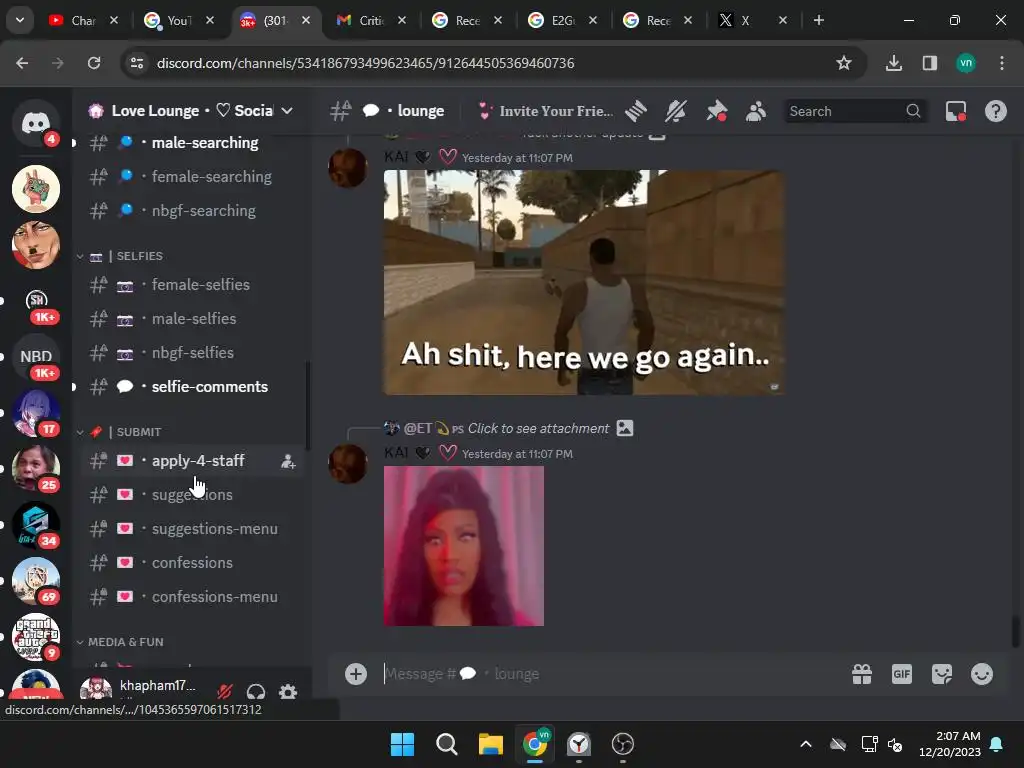Select server icon with 69 badge

point(36,581)
